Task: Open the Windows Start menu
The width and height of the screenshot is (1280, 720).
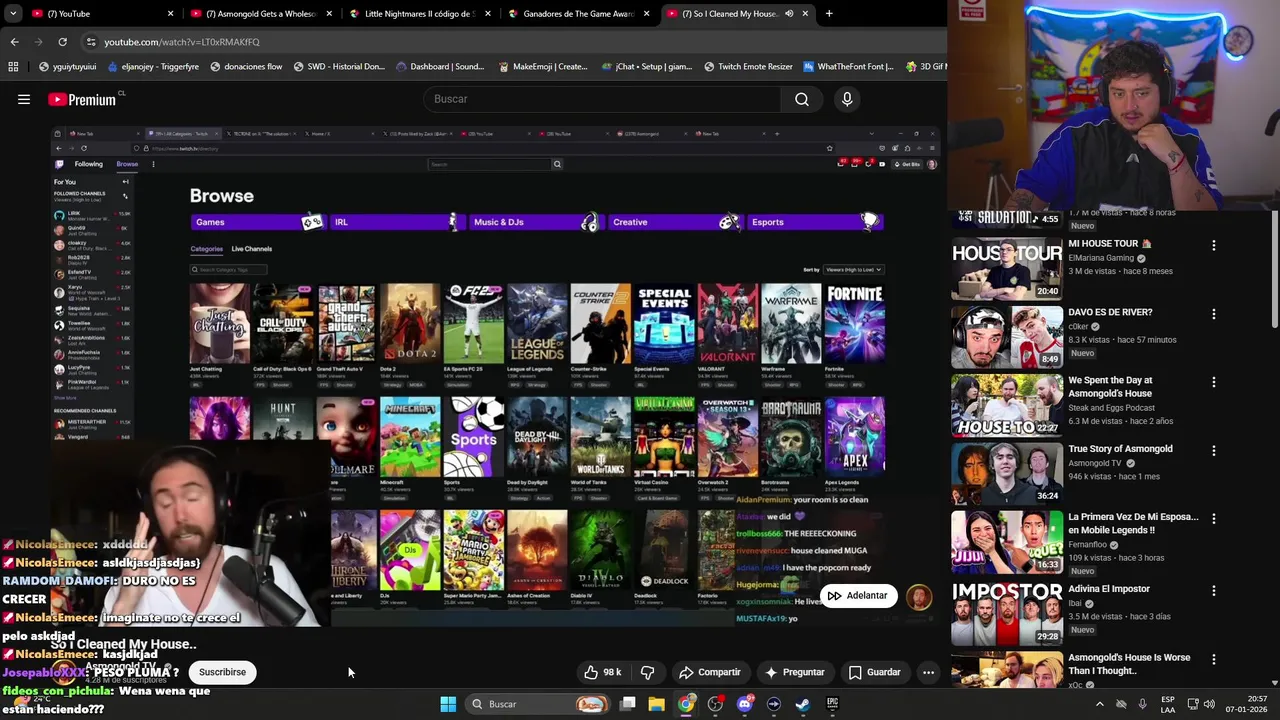Action: pyautogui.click(x=448, y=704)
